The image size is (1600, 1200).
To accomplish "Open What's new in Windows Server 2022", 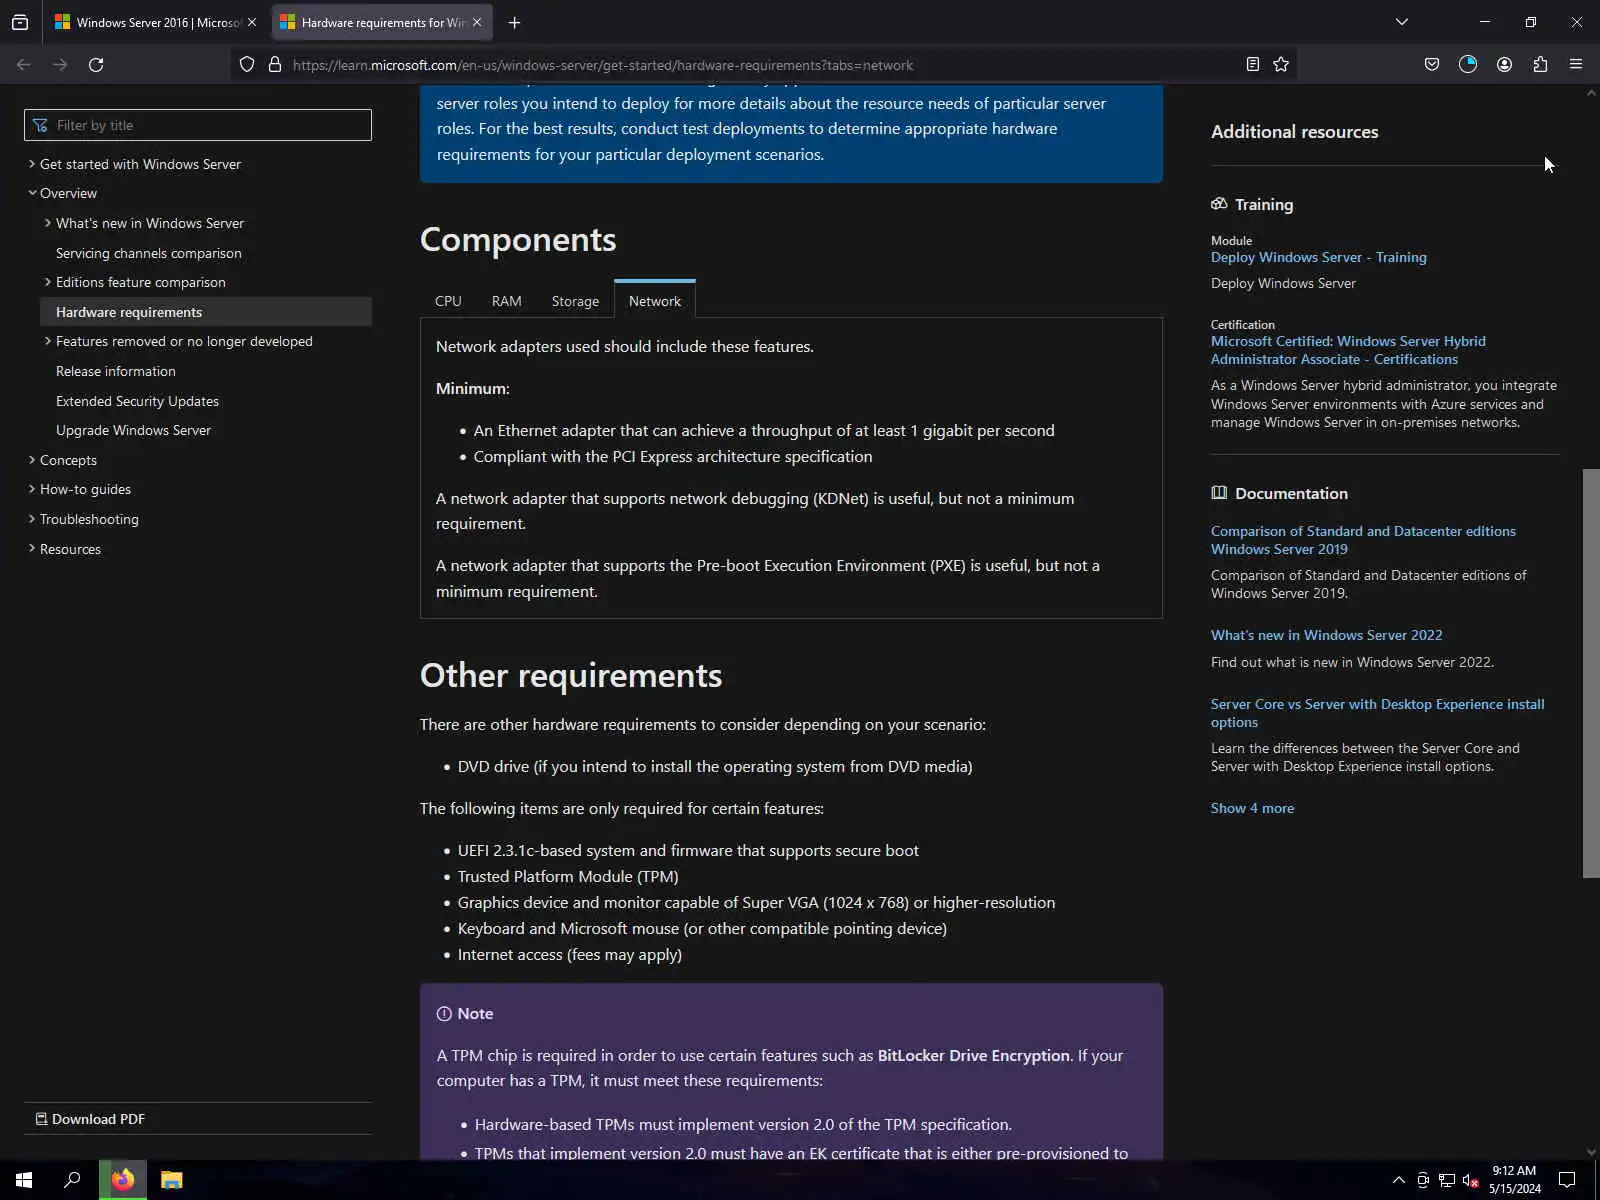I will tap(1327, 635).
